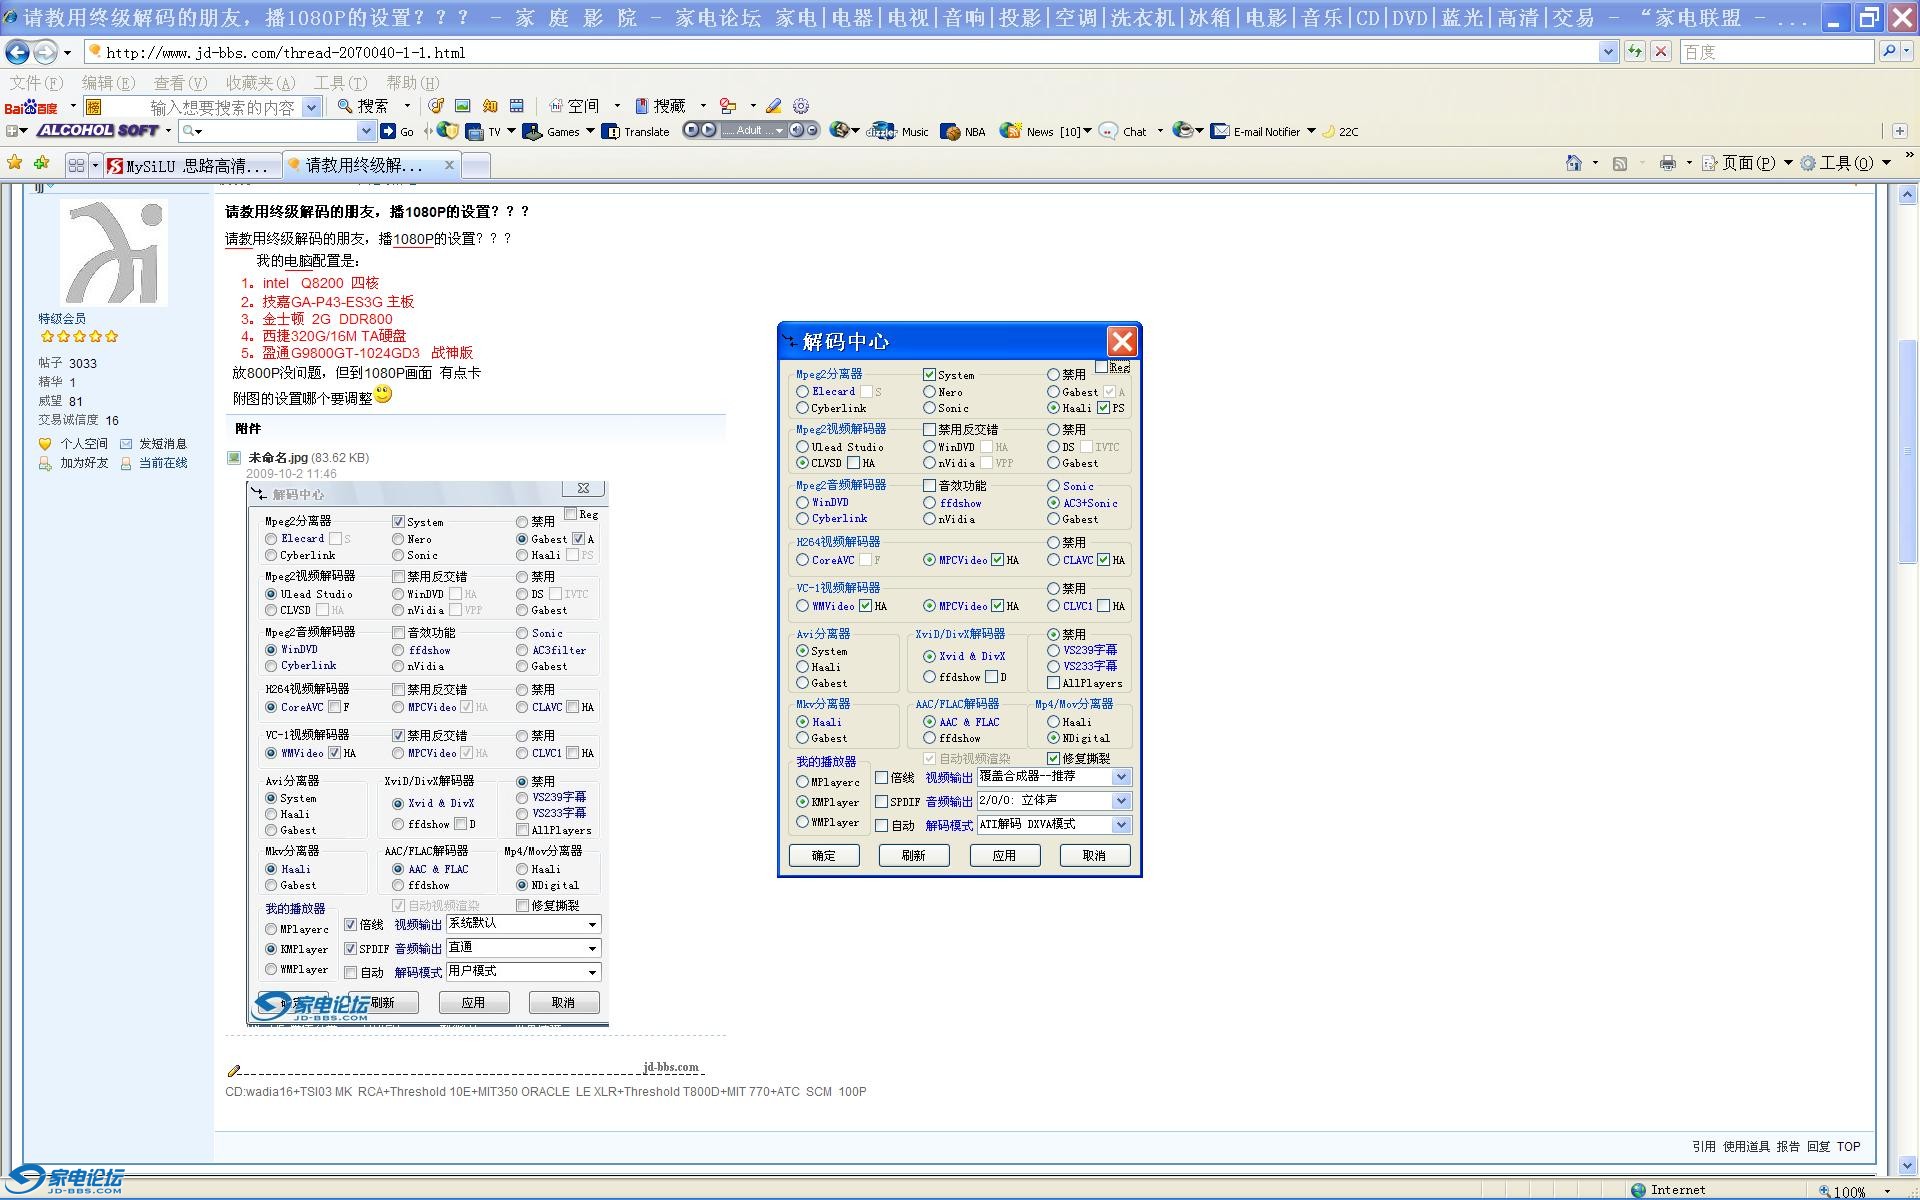Switch to the MySiLU 思路高清 tab
The image size is (1920, 1200).
coord(192,166)
